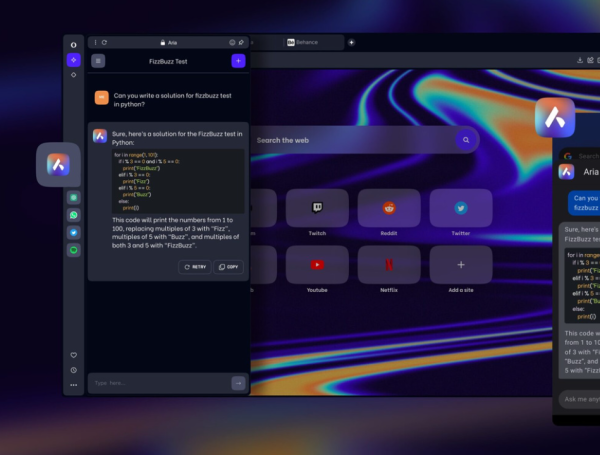Click the Search the web field

pos(350,141)
